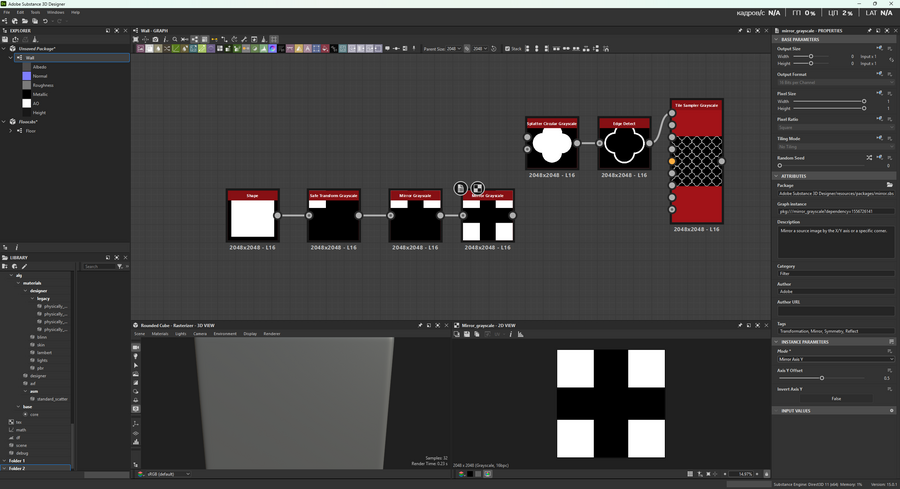Open the Mode dropdown showing Mirror Axis Y

pyautogui.click(x=835, y=359)
